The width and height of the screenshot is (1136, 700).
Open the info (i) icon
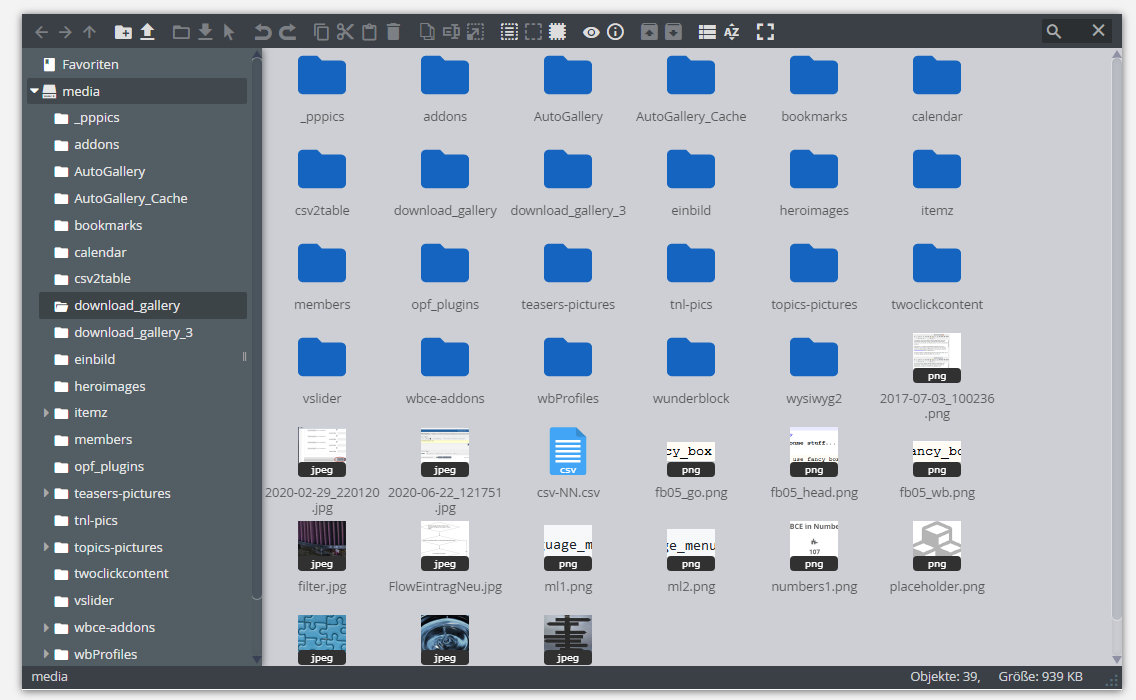pos(616,32)
